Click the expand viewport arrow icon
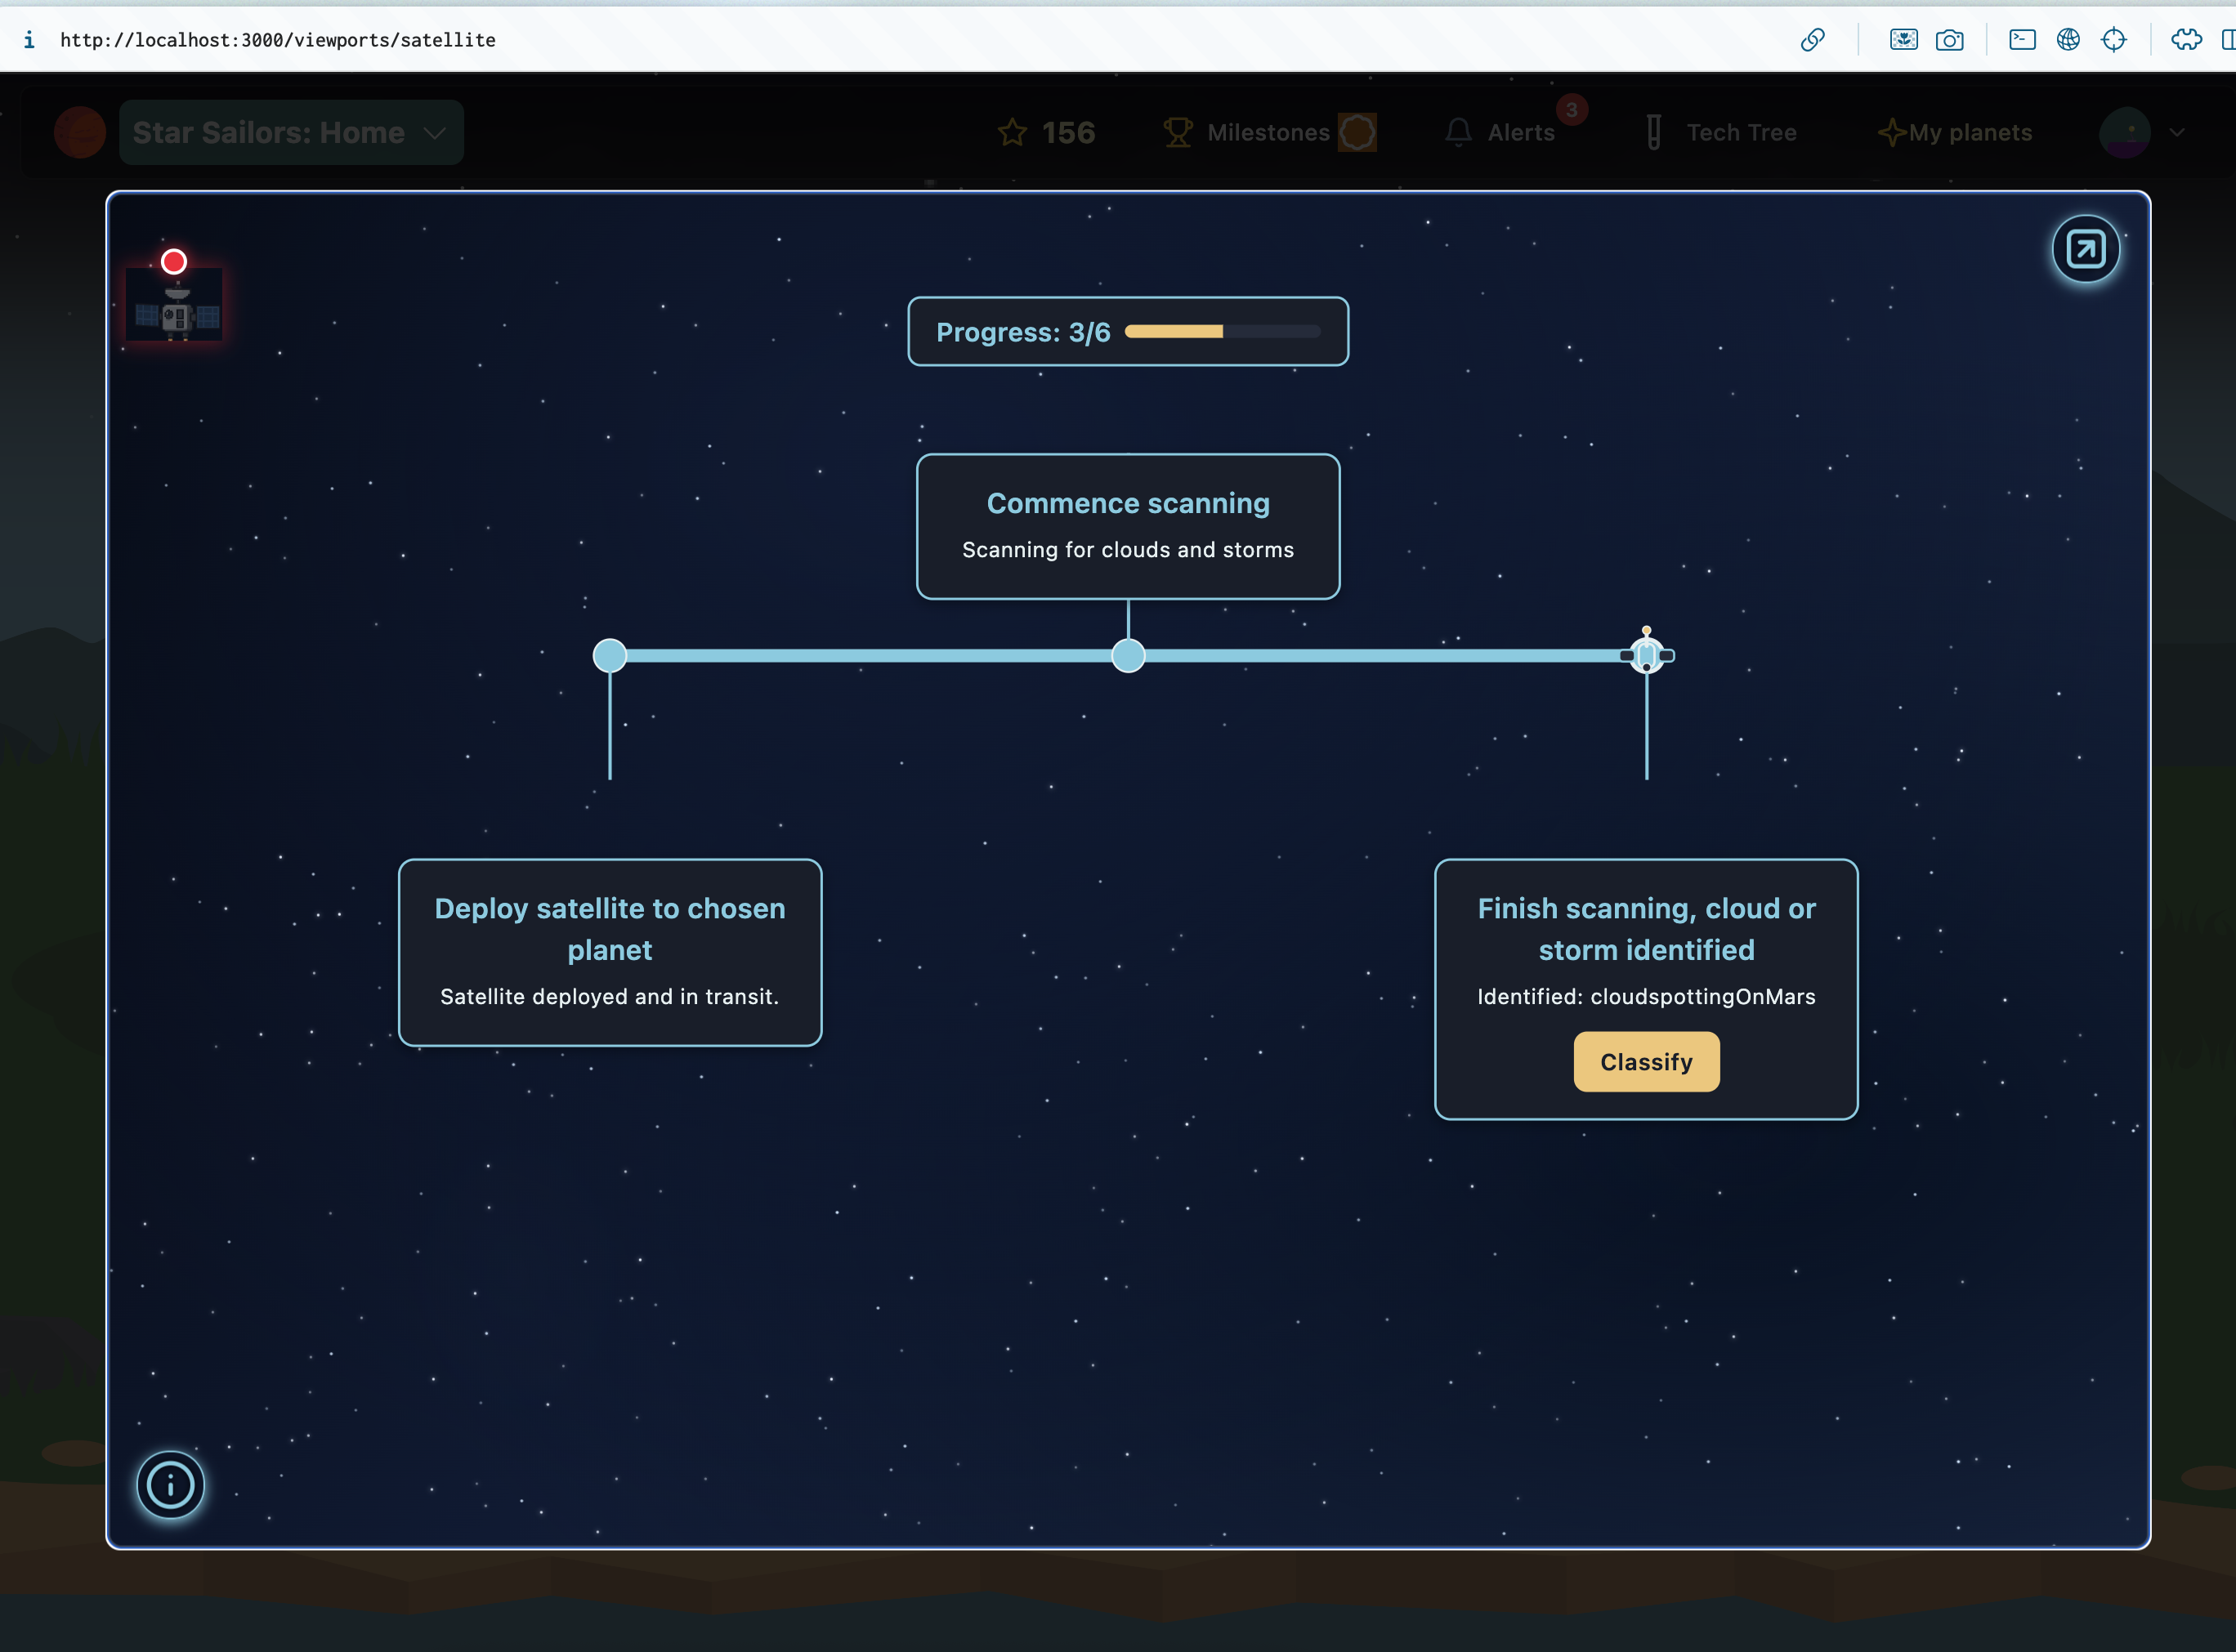2236x1652 pixels. pyautogui.click(x=2086, y=249)
